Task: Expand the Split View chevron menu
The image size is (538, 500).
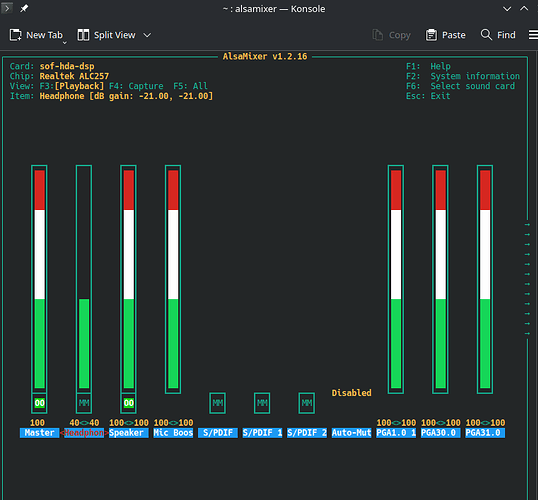Action: pos(147,35)
